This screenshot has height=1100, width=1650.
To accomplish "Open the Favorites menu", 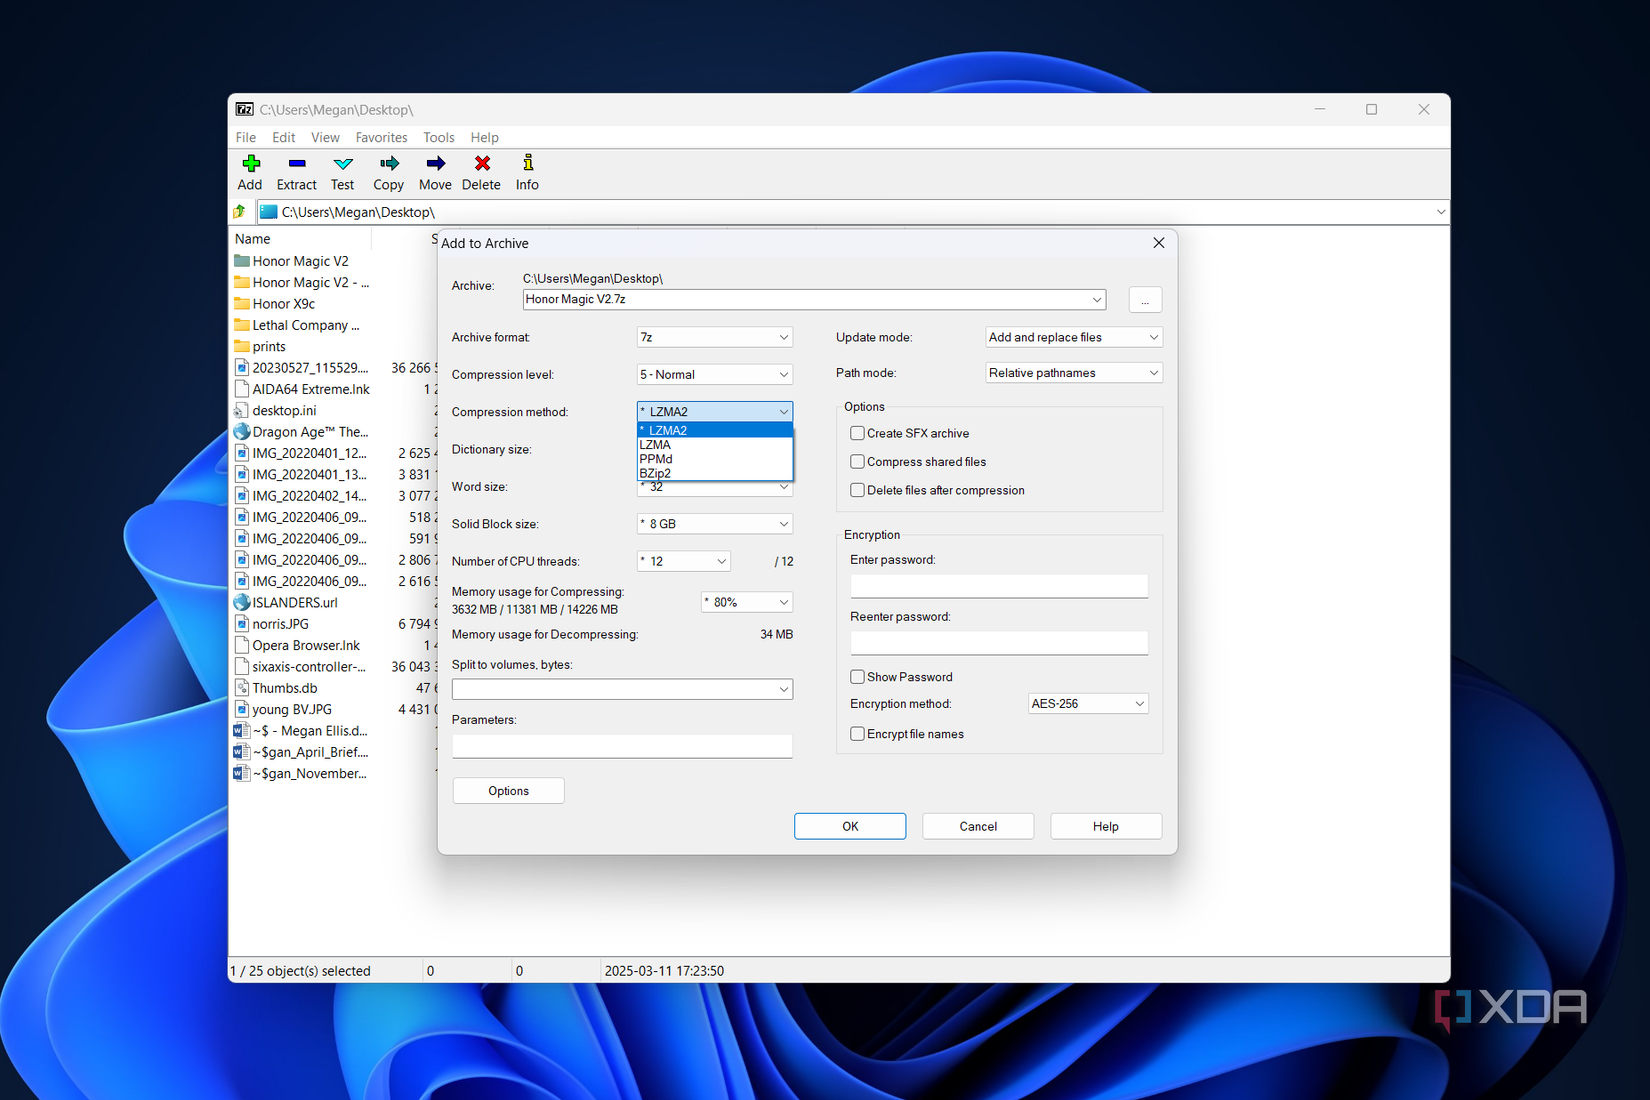I will click(381, 137).
